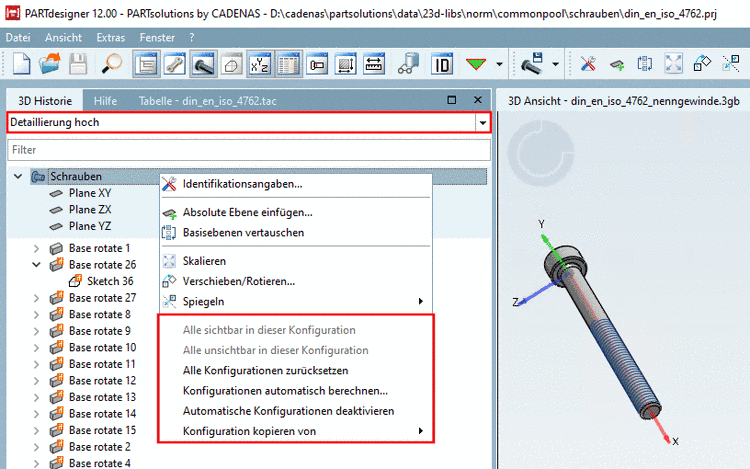
Task: Expand Base rotate 27 node
Action: pyautogui.click(x=36, y=298)
